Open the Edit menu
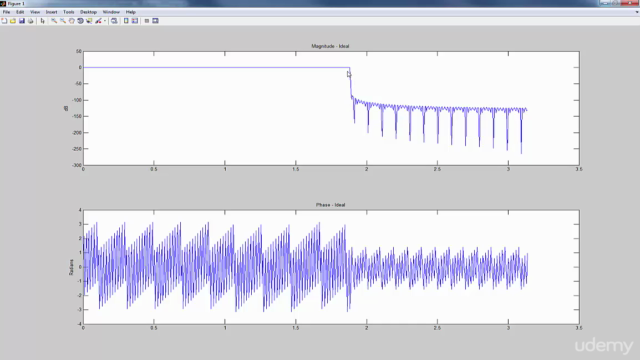 pos(20,12)
